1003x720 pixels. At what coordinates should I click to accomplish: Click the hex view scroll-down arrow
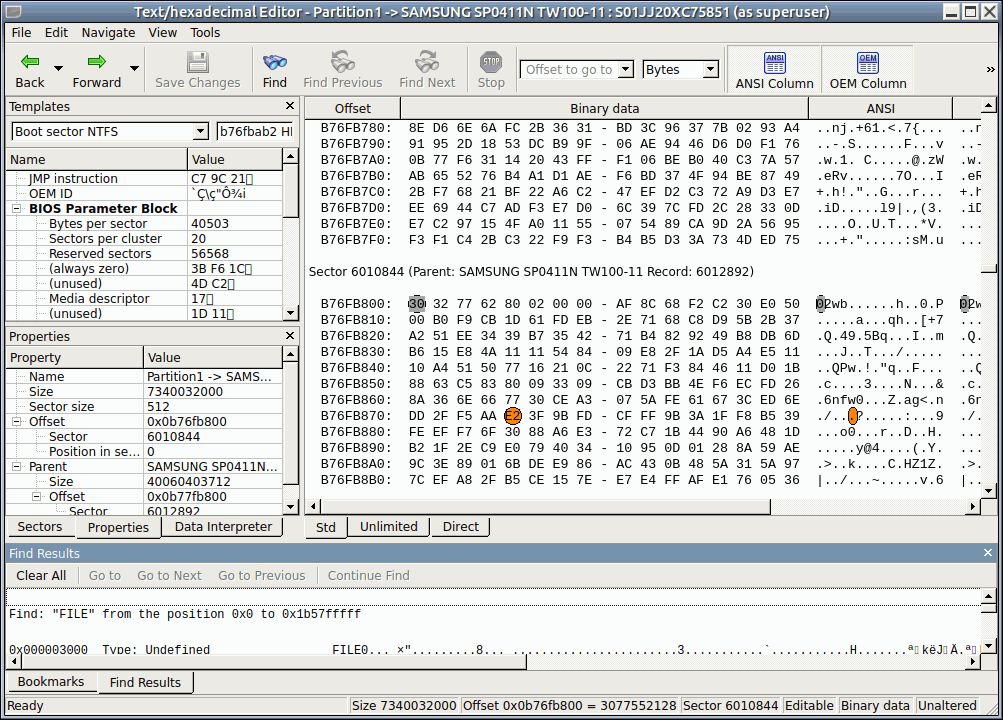click(989, 491)
